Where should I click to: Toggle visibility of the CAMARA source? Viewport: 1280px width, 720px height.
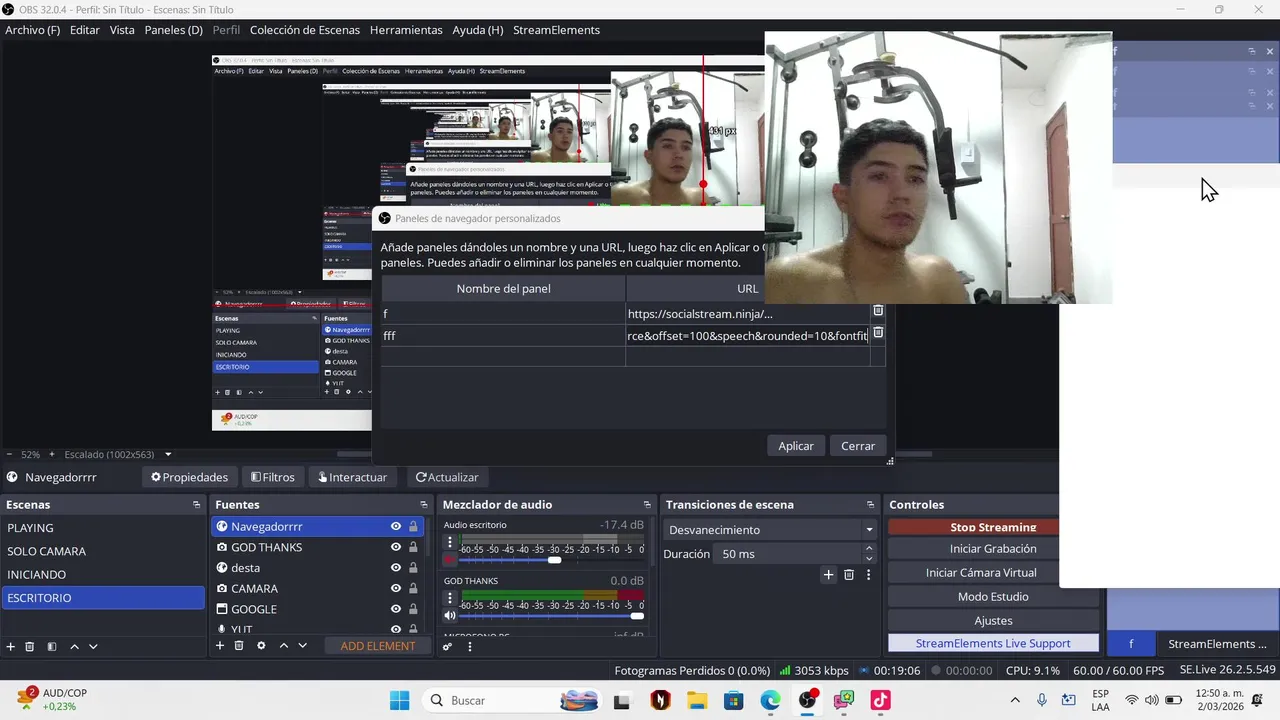[x=396, y=589]
